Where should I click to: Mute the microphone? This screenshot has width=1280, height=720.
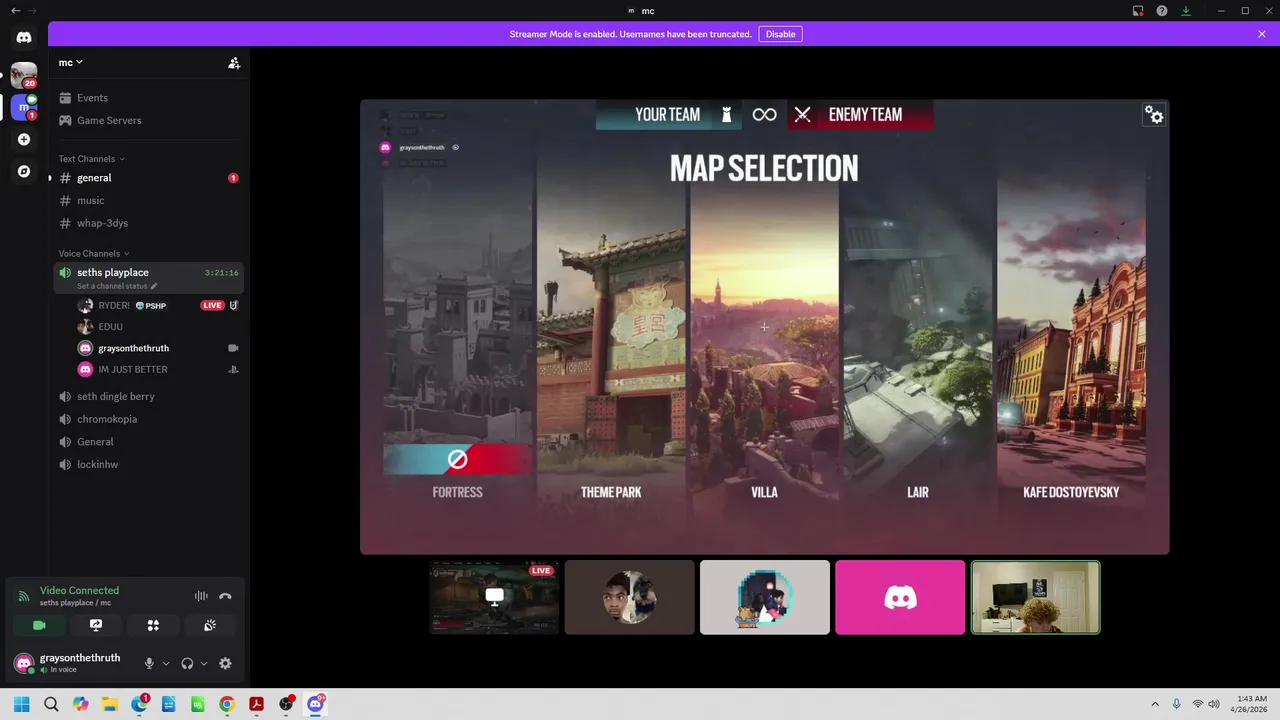(149, 663)
